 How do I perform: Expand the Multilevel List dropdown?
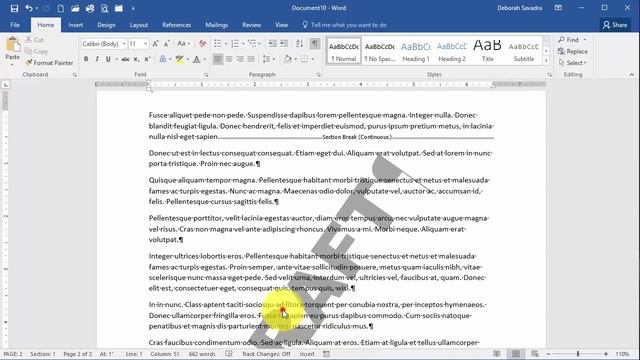[x=260, y=44]
